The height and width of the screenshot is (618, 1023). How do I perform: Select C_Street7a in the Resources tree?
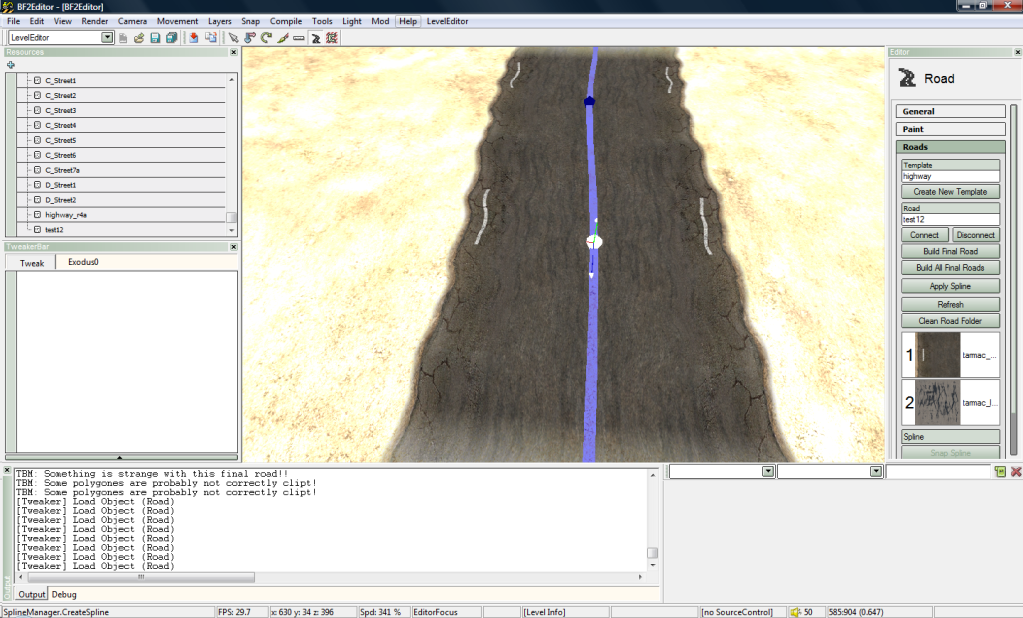point(63,170)
